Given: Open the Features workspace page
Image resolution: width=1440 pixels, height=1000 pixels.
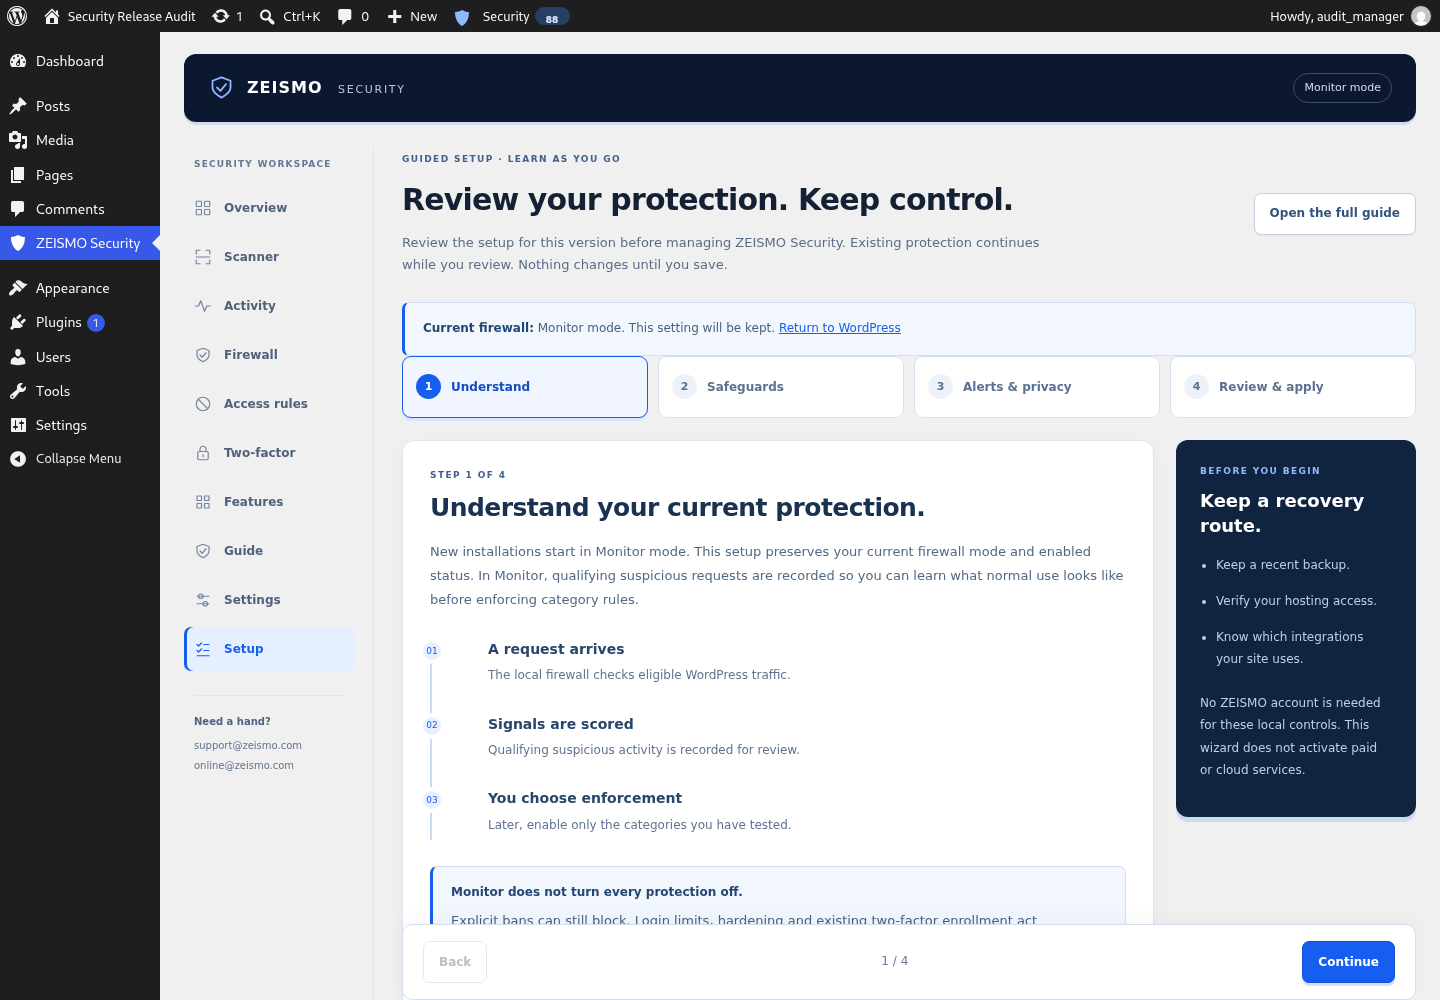Looking at the screenshot, I should coord(270,502).
